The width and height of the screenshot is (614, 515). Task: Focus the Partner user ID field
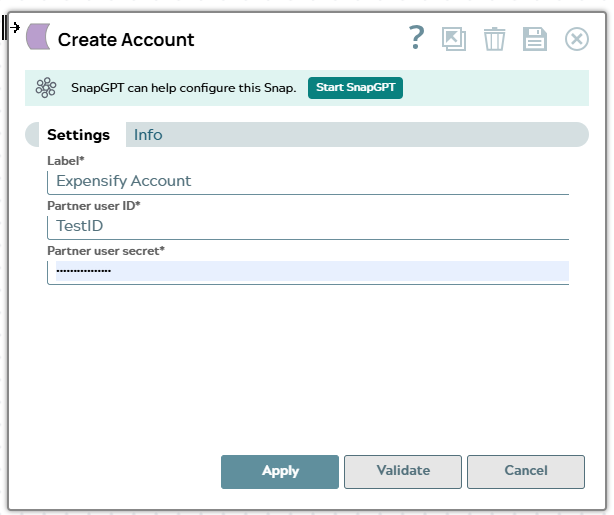(x=308, y=226)
